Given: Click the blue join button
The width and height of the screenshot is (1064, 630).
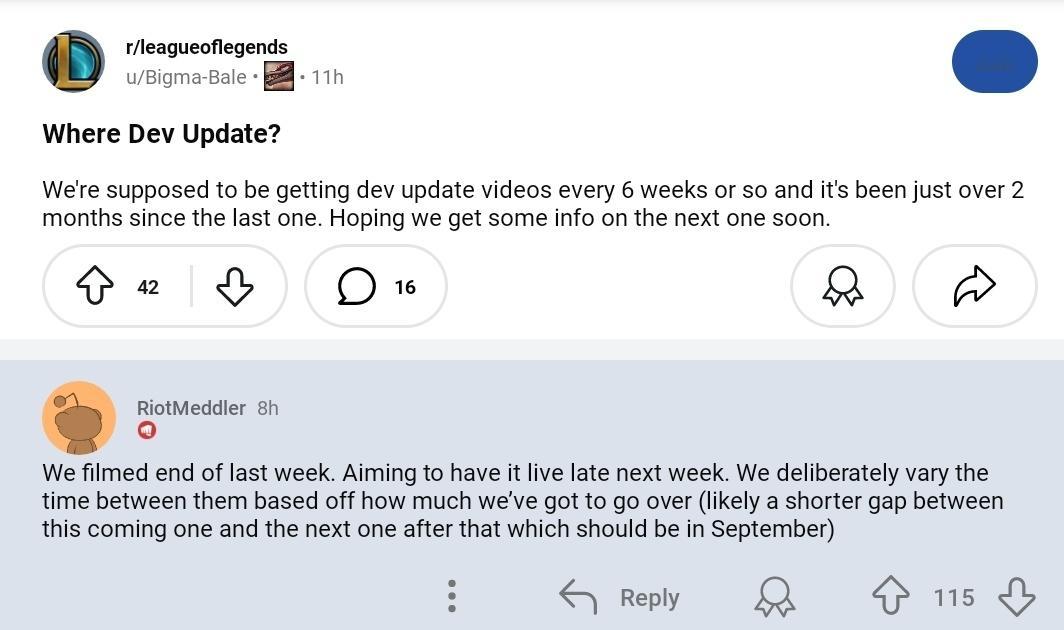Looking at the screenshot, I should pos(995,61).
